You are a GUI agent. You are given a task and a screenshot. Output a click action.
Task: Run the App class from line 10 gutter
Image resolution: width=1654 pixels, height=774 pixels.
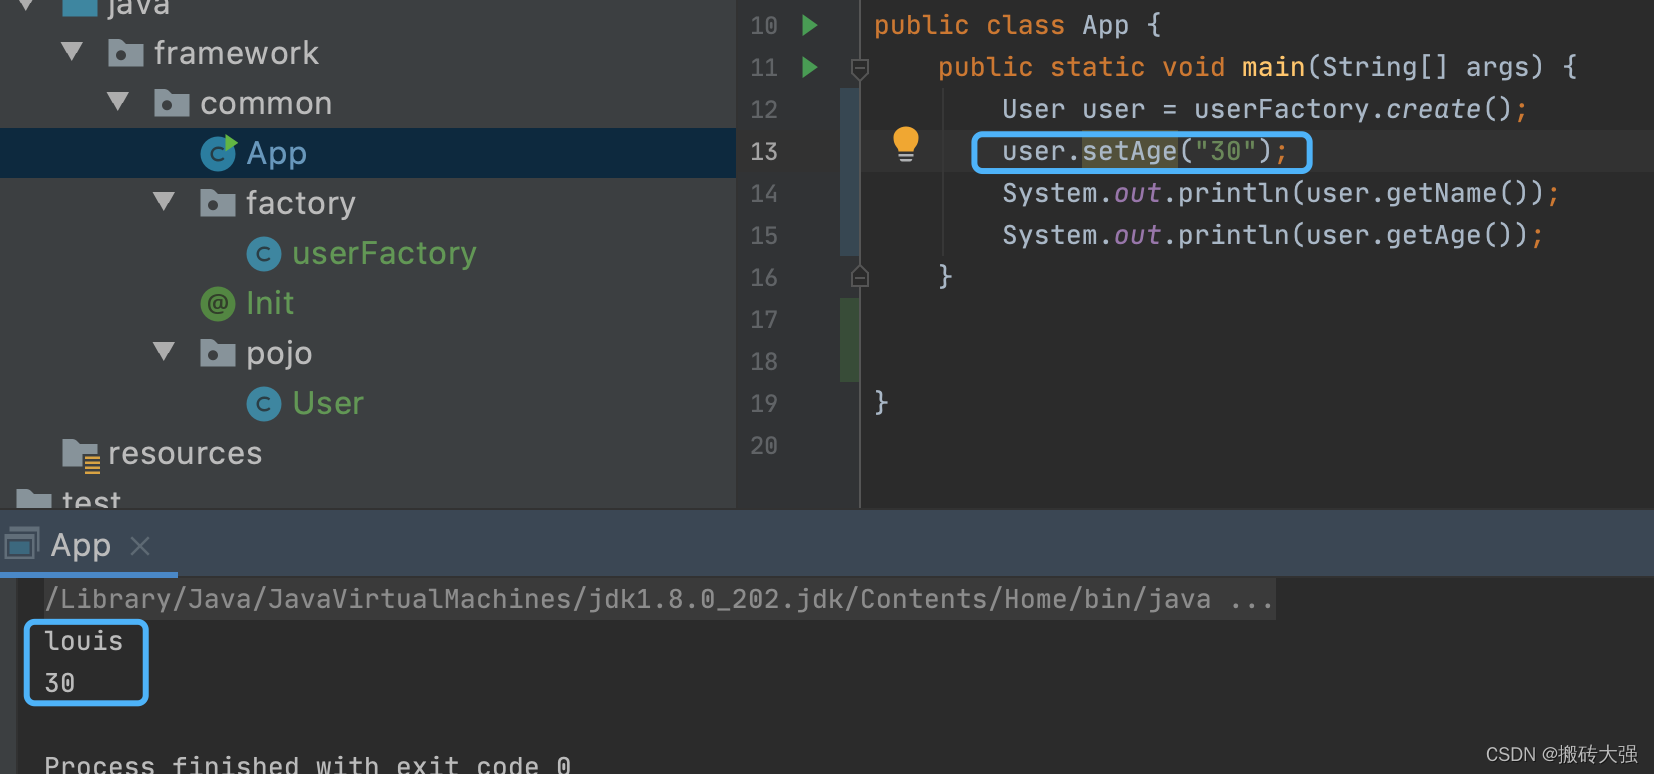810,25
